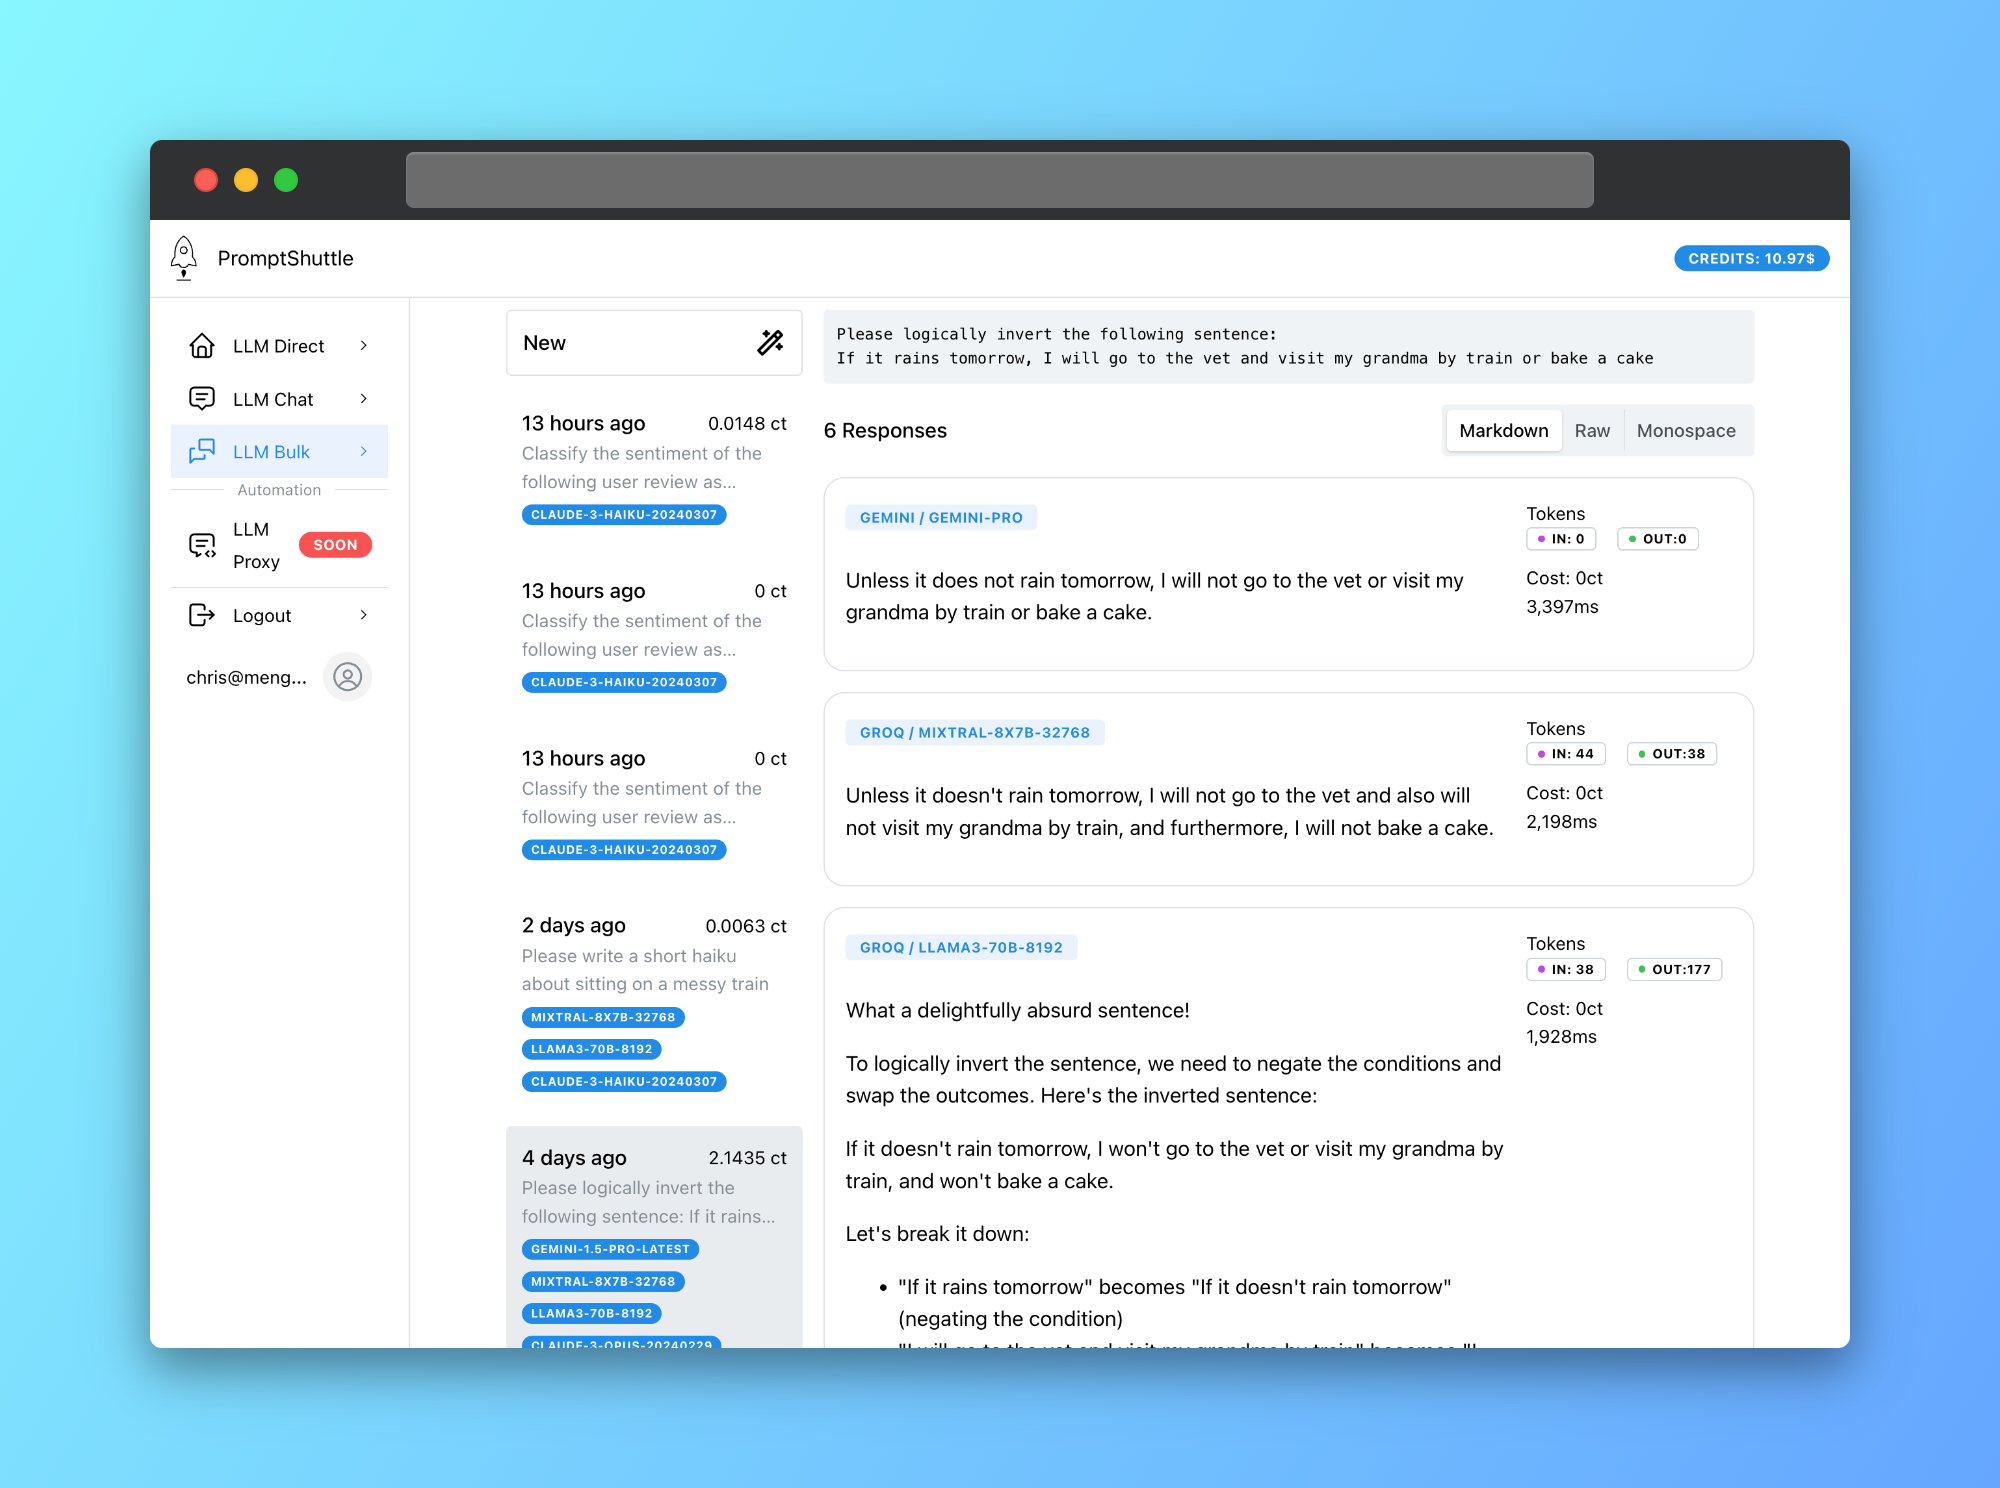Click the OUT:38 token badge
The image size is (2000, 1488).
1672,754
